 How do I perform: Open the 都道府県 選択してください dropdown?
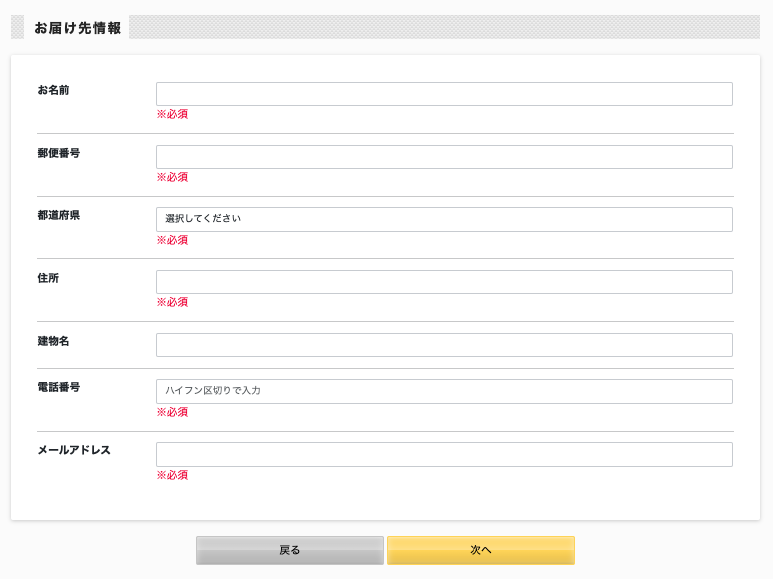[x=444, y=219]
